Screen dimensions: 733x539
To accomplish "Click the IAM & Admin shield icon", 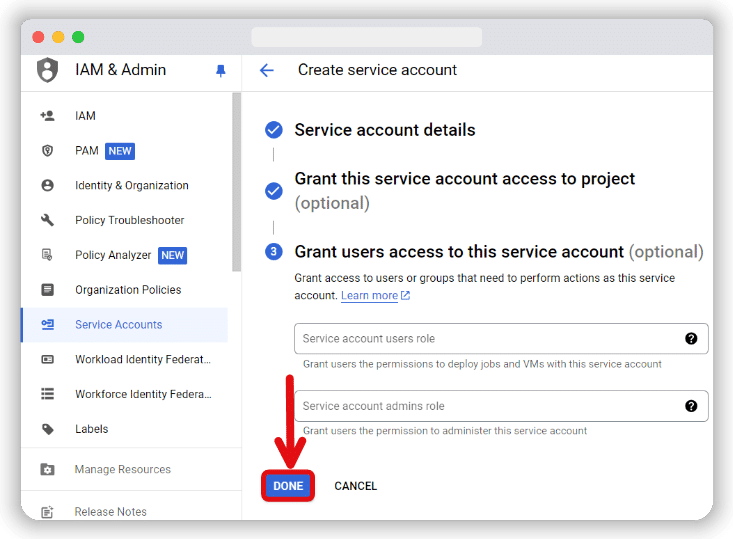I will [47, 70].
